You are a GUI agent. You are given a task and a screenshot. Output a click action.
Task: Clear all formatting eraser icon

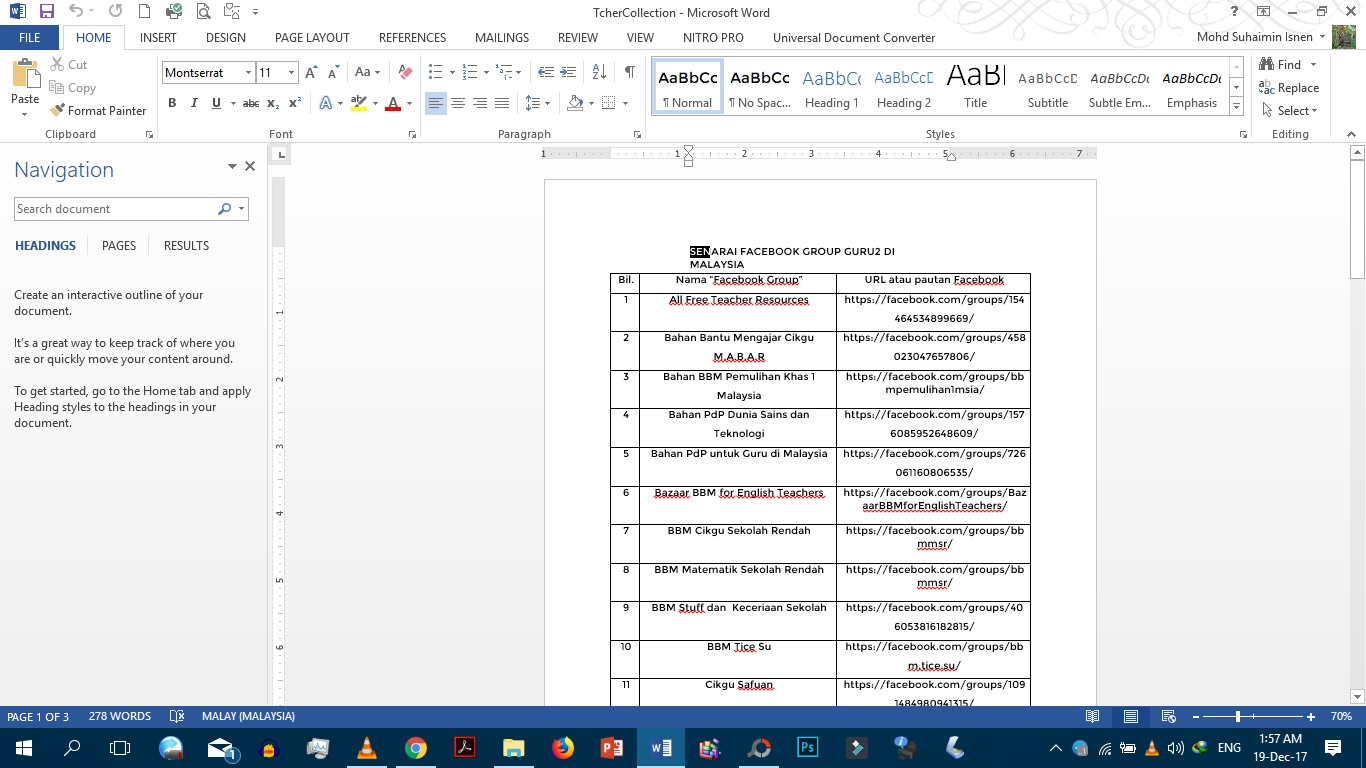coord(405,73)
